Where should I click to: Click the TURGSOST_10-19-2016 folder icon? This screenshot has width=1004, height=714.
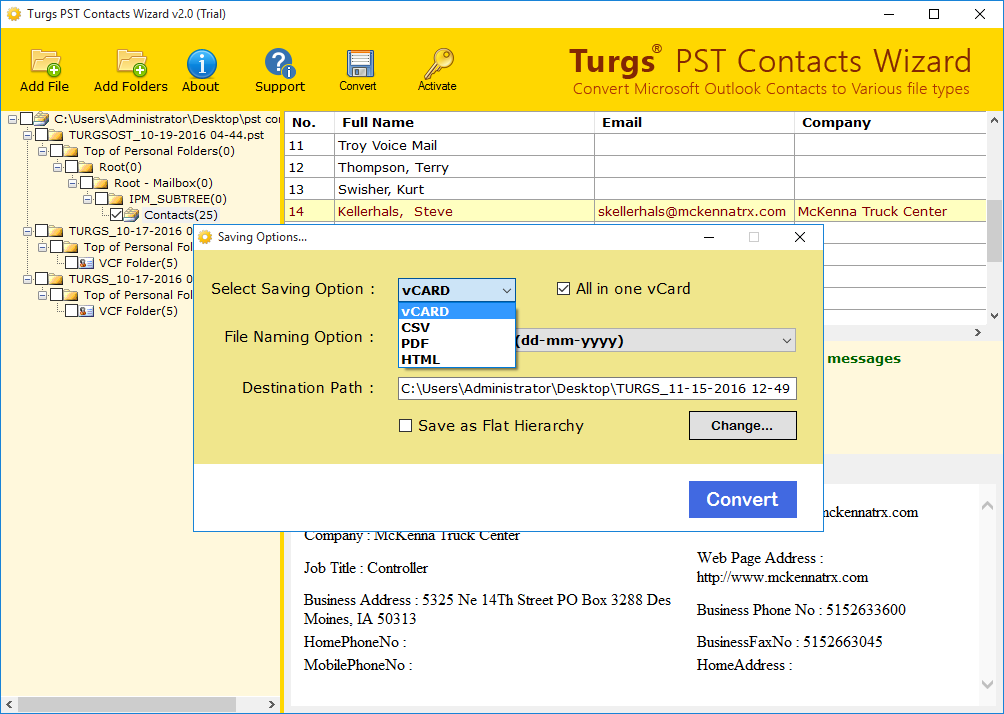[x=56, y=135]
